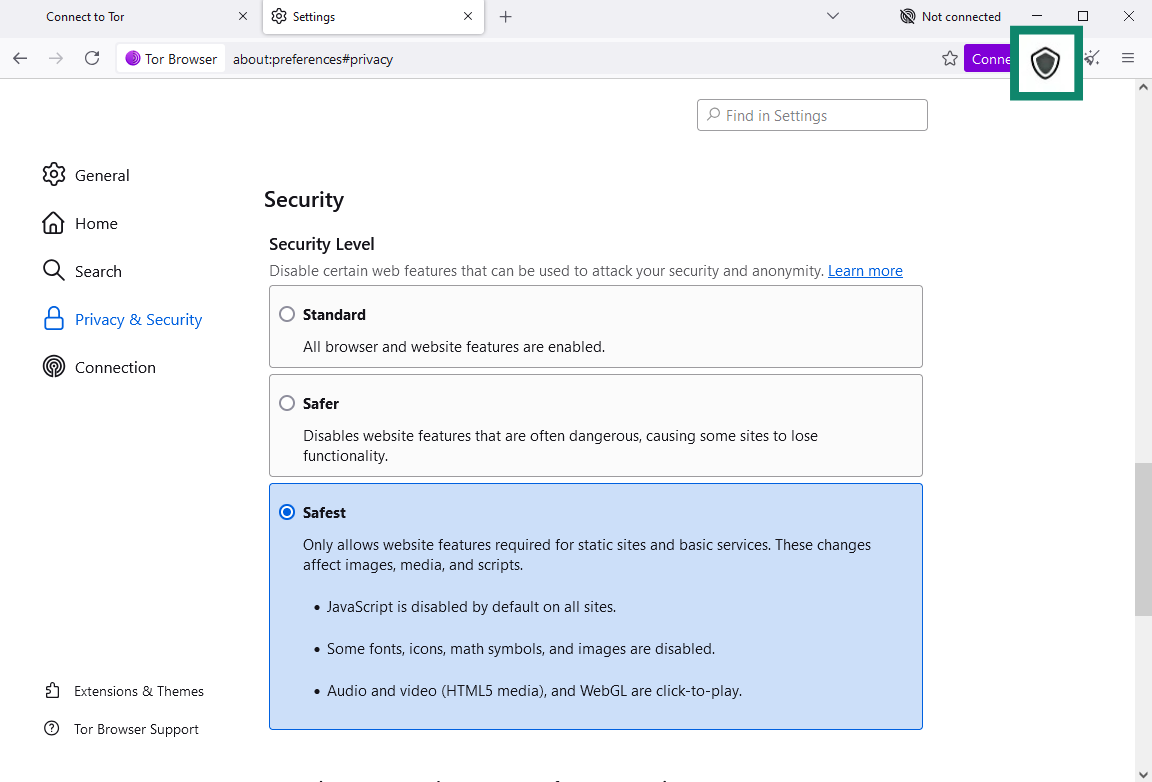This screenshot has height=782, width=1152.
Task: Click the Find in Settings search field
Action: 812,115
